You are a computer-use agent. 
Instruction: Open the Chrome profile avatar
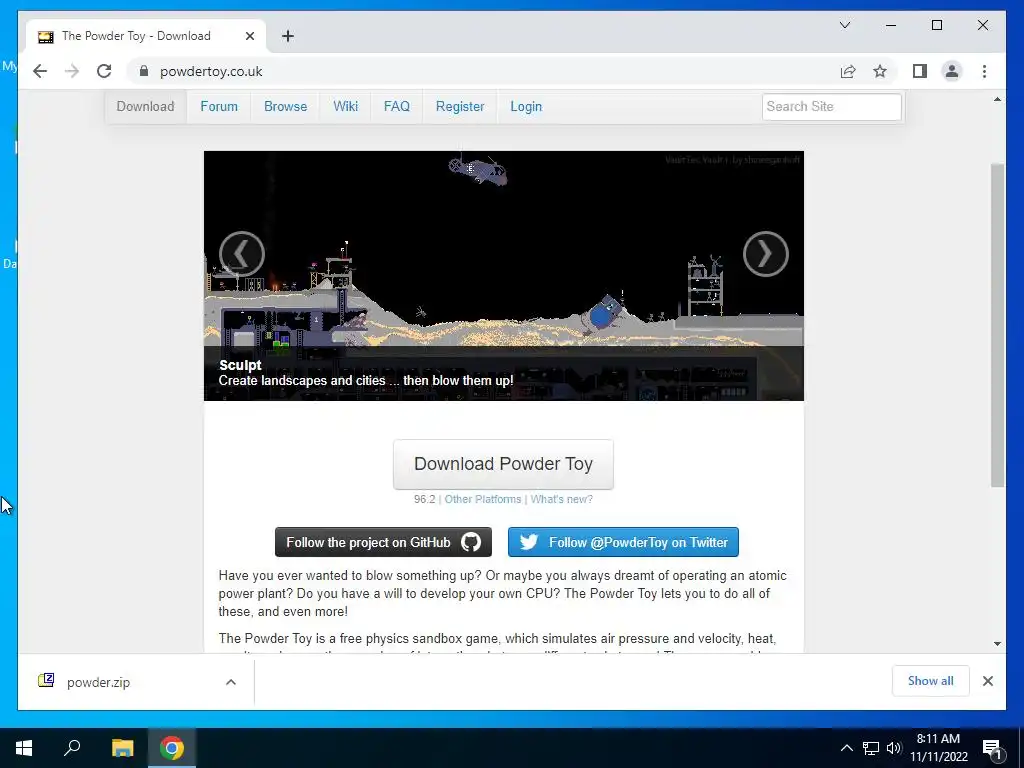pyautogui.click(x=952, y=71)
